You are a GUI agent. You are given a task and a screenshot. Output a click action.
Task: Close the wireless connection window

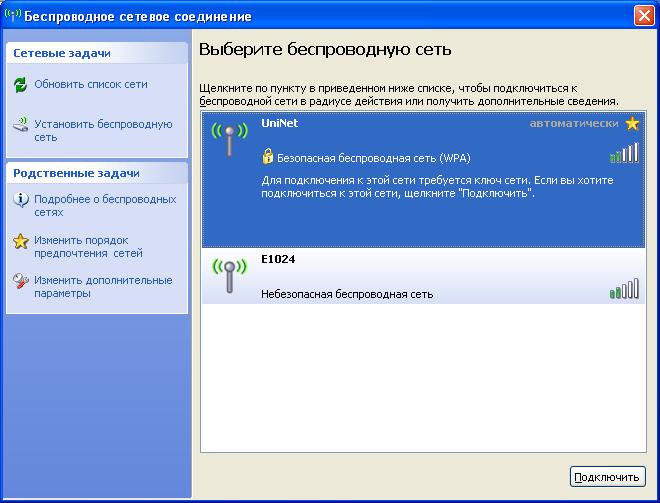(644, 17)
